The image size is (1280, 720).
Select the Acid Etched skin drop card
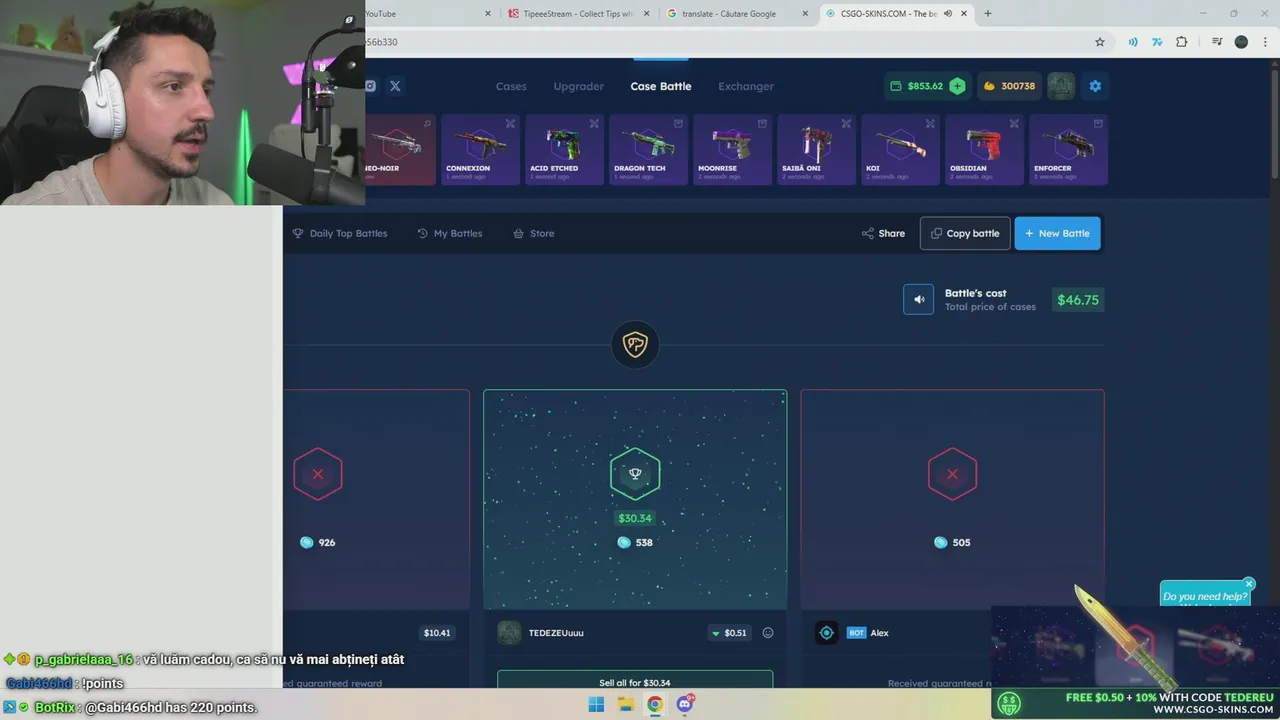[x=565, y=149]
